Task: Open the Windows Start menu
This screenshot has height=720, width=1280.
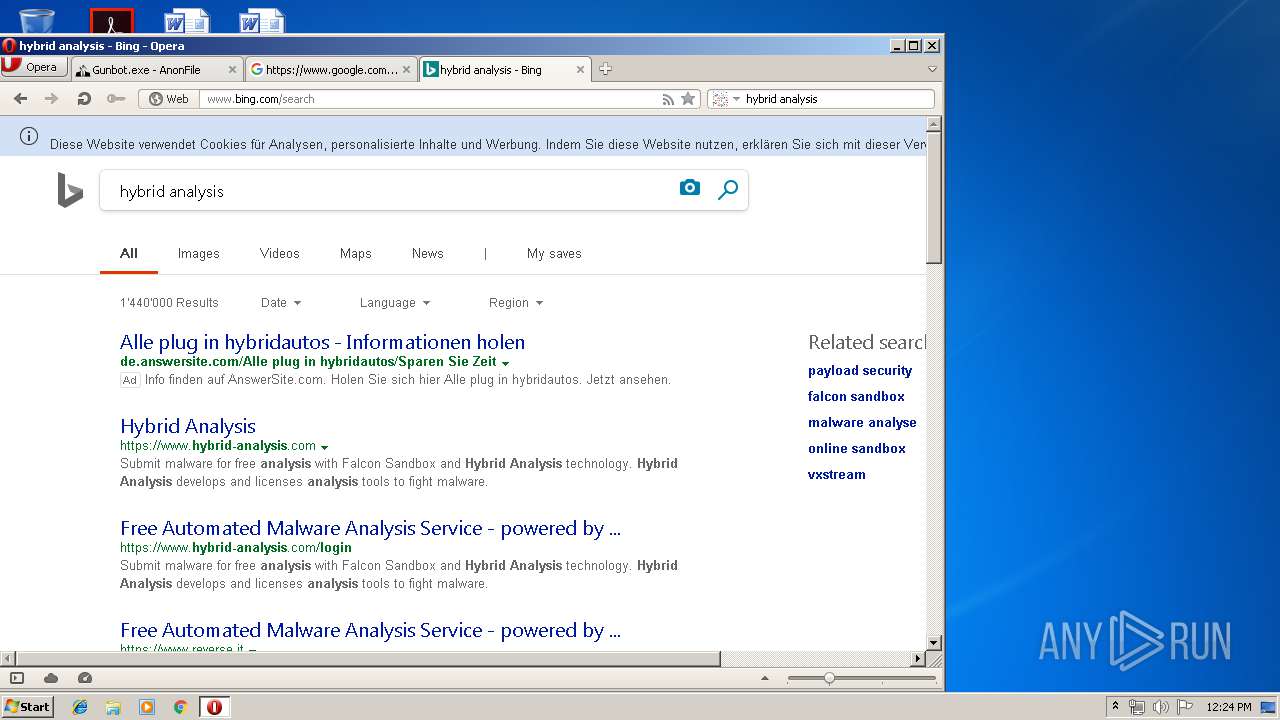Action: tap(27, 706)
